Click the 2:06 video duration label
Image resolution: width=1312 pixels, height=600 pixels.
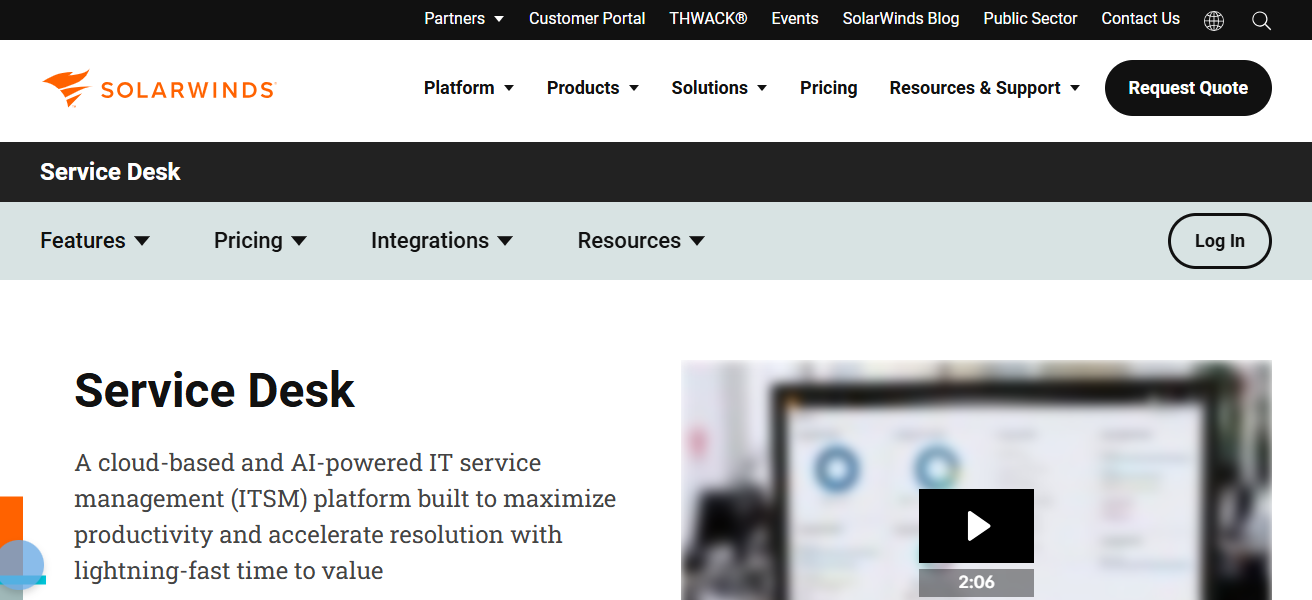[976, 582]
